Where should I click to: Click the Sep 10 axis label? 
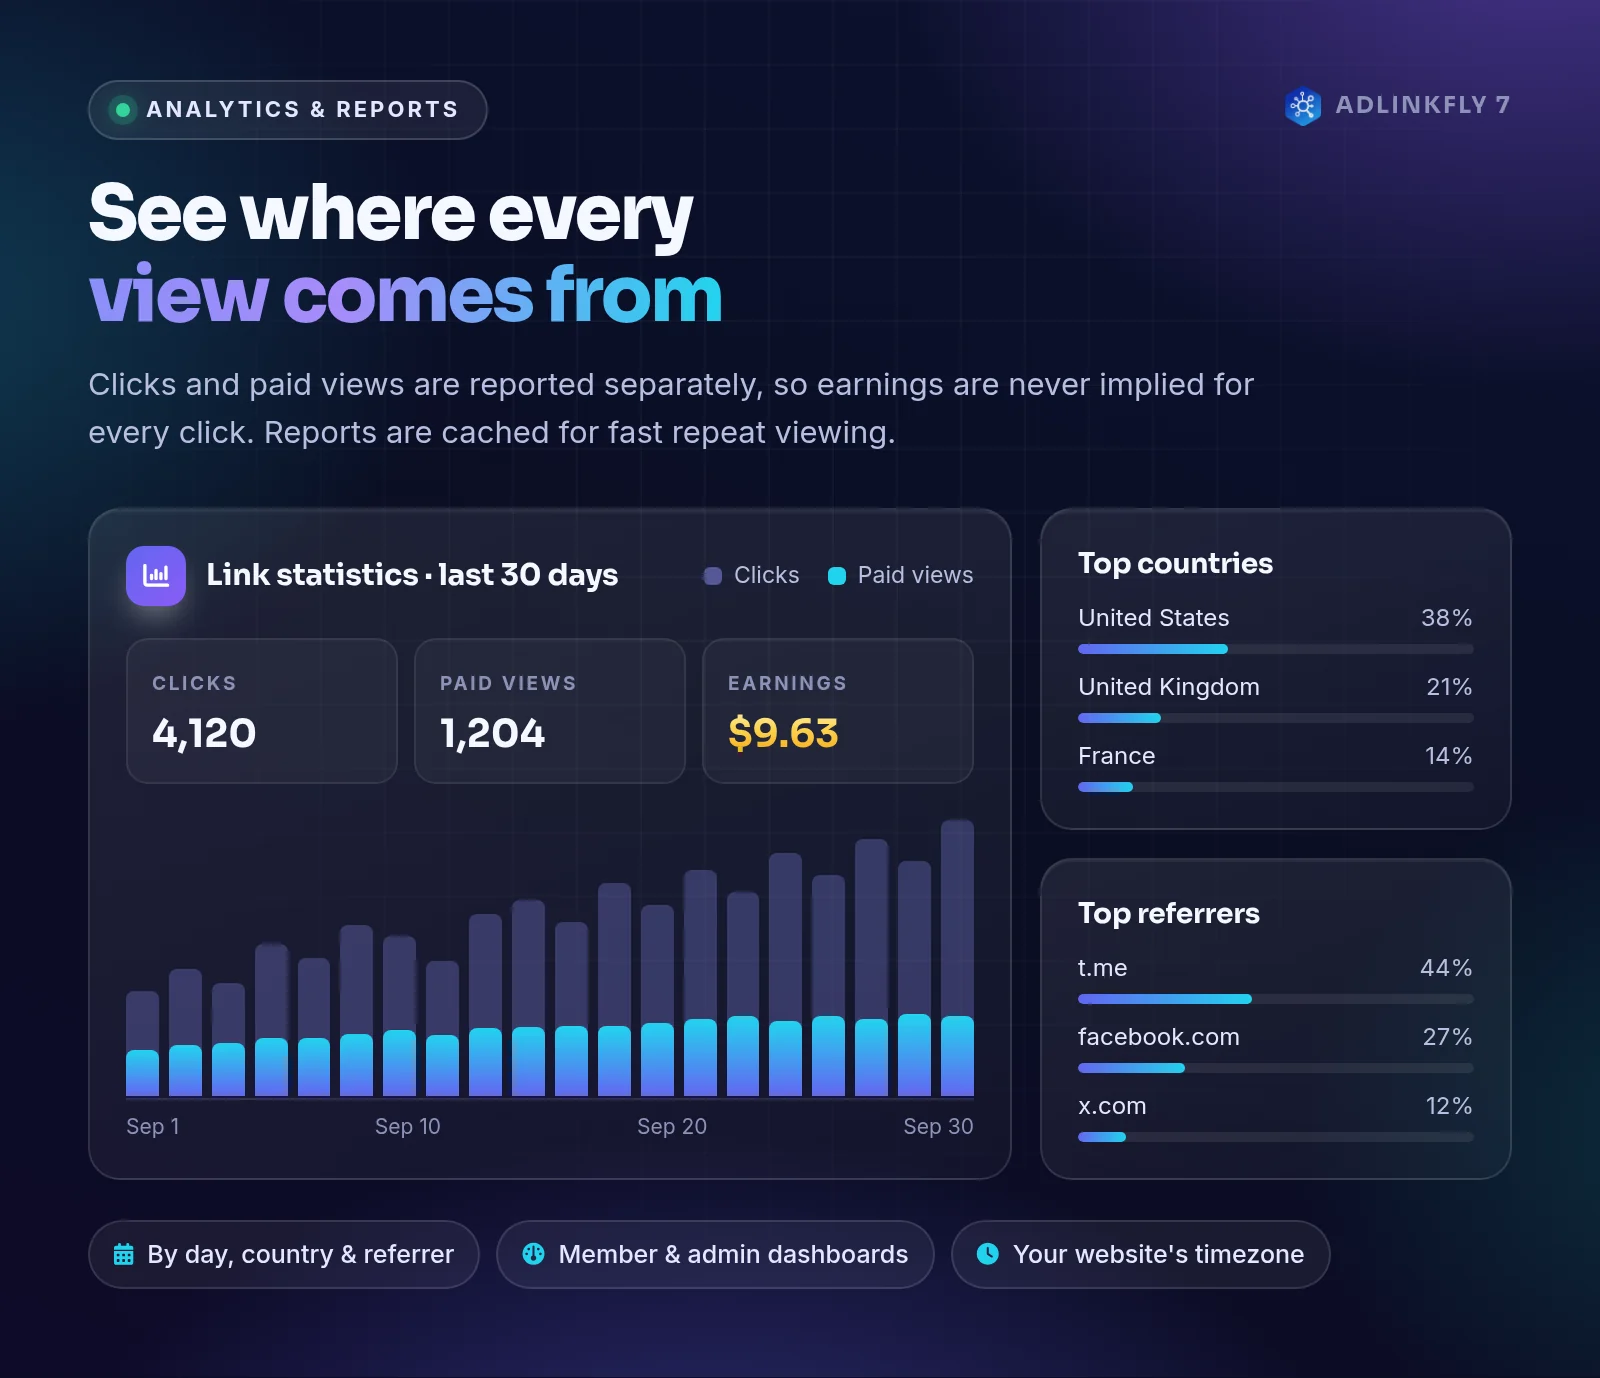coord(408,1126)
